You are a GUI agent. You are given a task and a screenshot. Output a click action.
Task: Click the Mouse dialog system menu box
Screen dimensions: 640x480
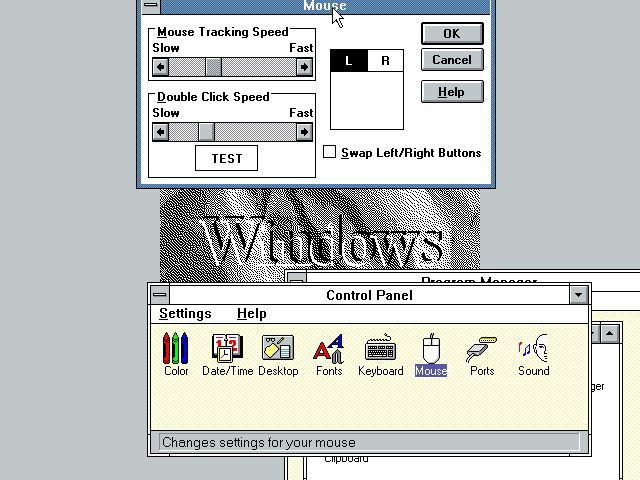(x=151, y=6)
